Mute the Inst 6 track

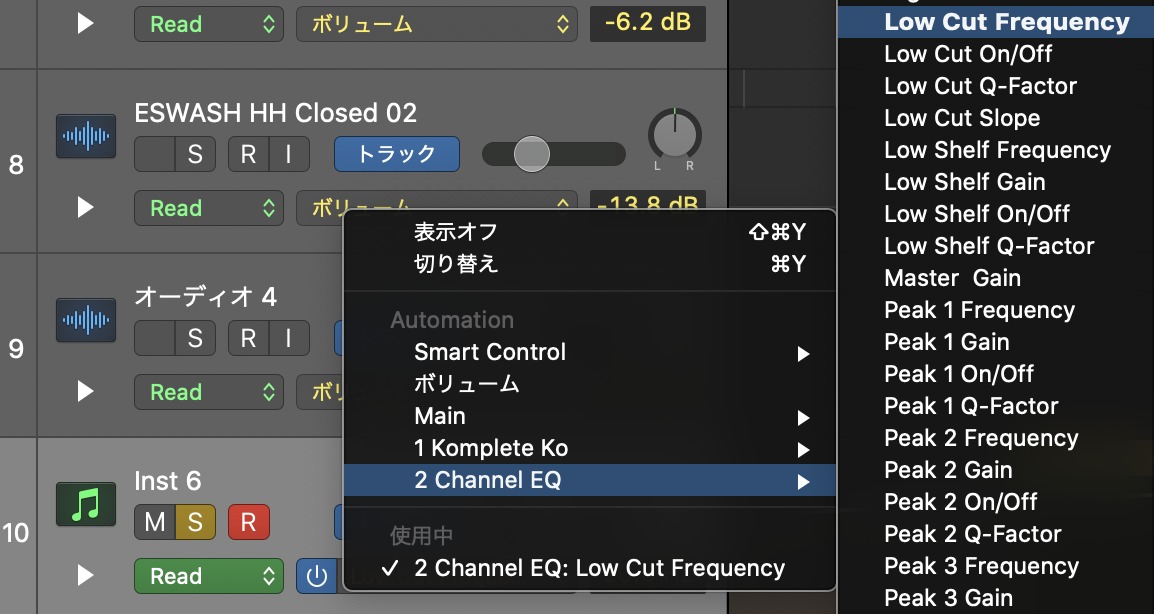click(x=155, y=522)
